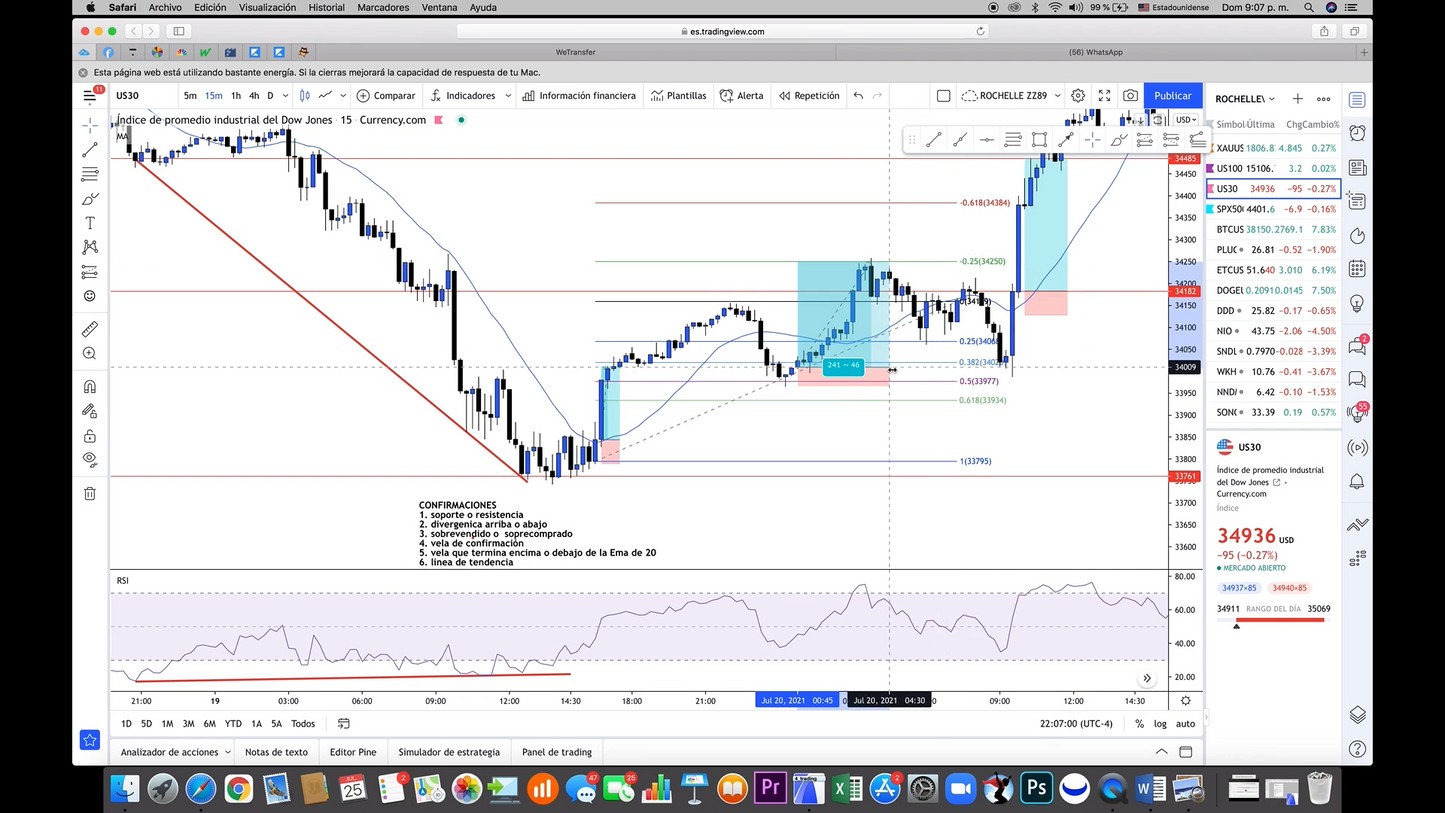Open notifications bell in right sidebar

[1357, 482]
